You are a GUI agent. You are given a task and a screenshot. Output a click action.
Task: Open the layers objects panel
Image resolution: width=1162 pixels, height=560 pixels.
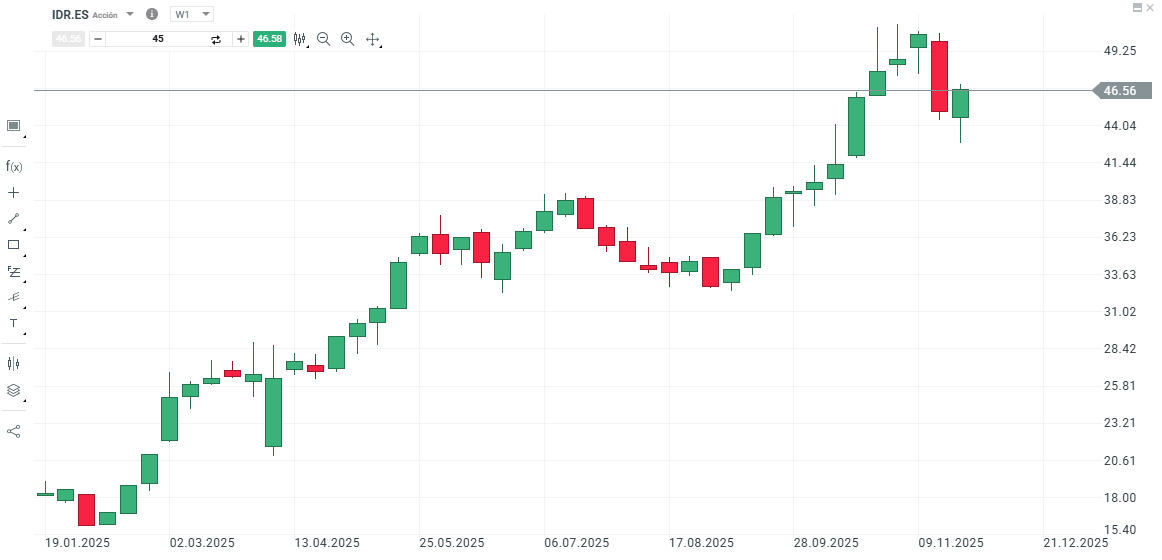[x=14, y=390]
